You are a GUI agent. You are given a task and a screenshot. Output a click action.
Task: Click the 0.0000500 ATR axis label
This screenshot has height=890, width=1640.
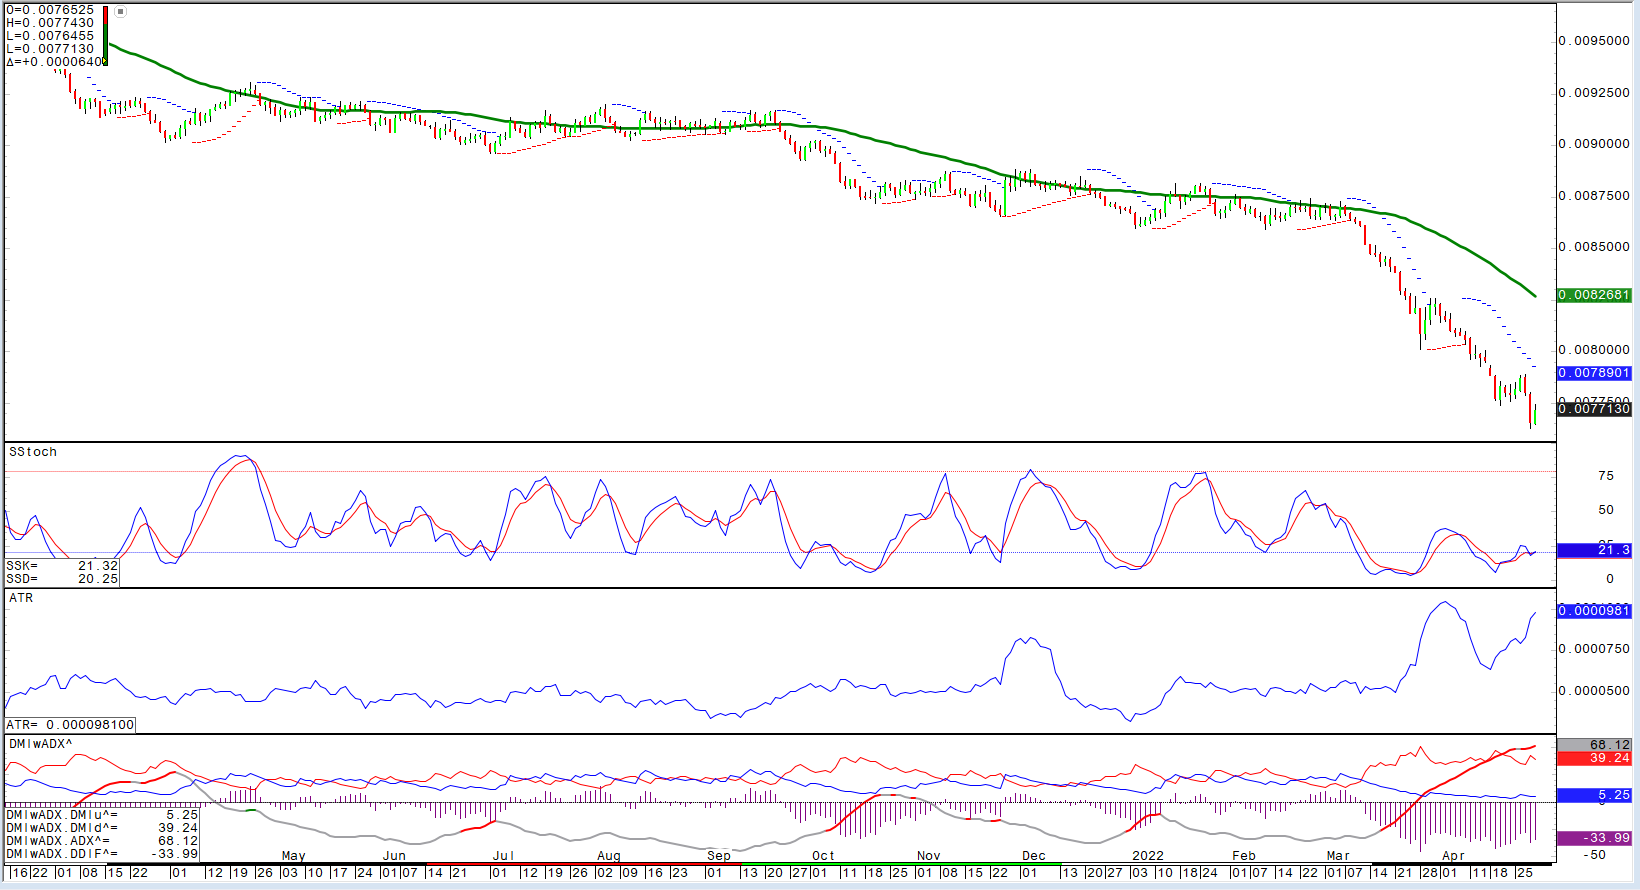1594,691
